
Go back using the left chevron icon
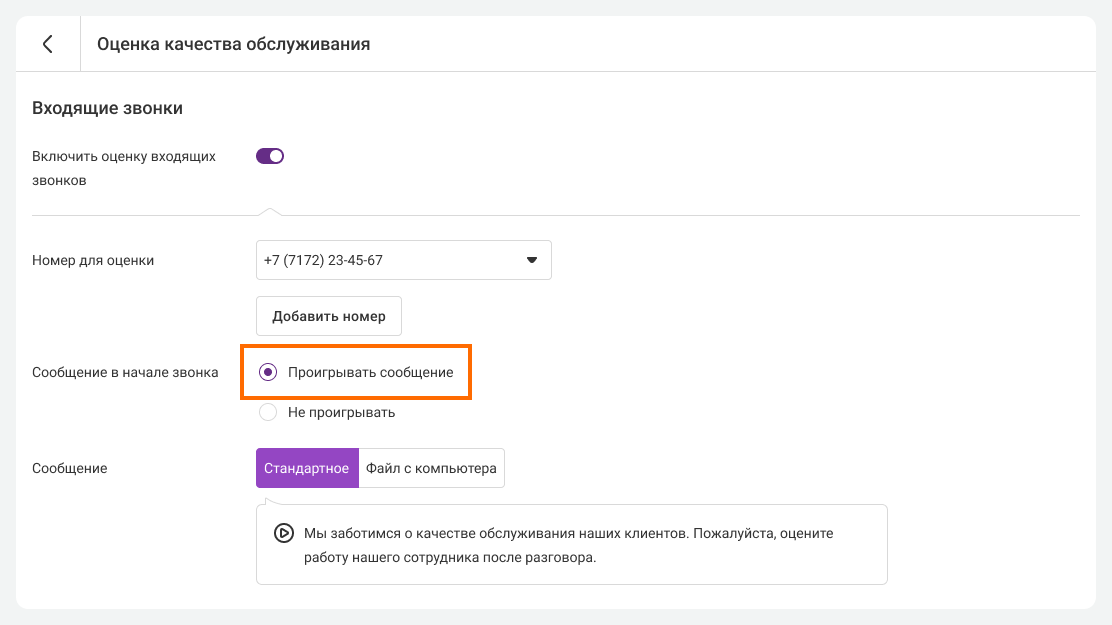[x=47, y=44]
